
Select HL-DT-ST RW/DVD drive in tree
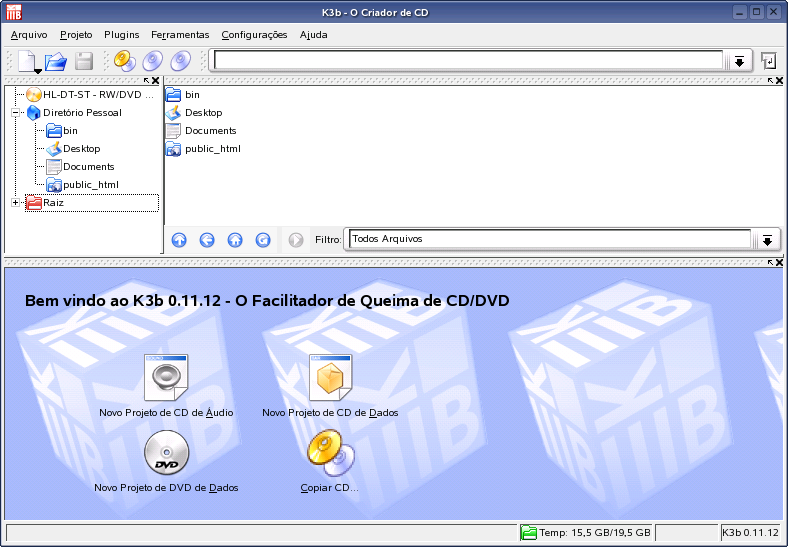click(90, 95)
